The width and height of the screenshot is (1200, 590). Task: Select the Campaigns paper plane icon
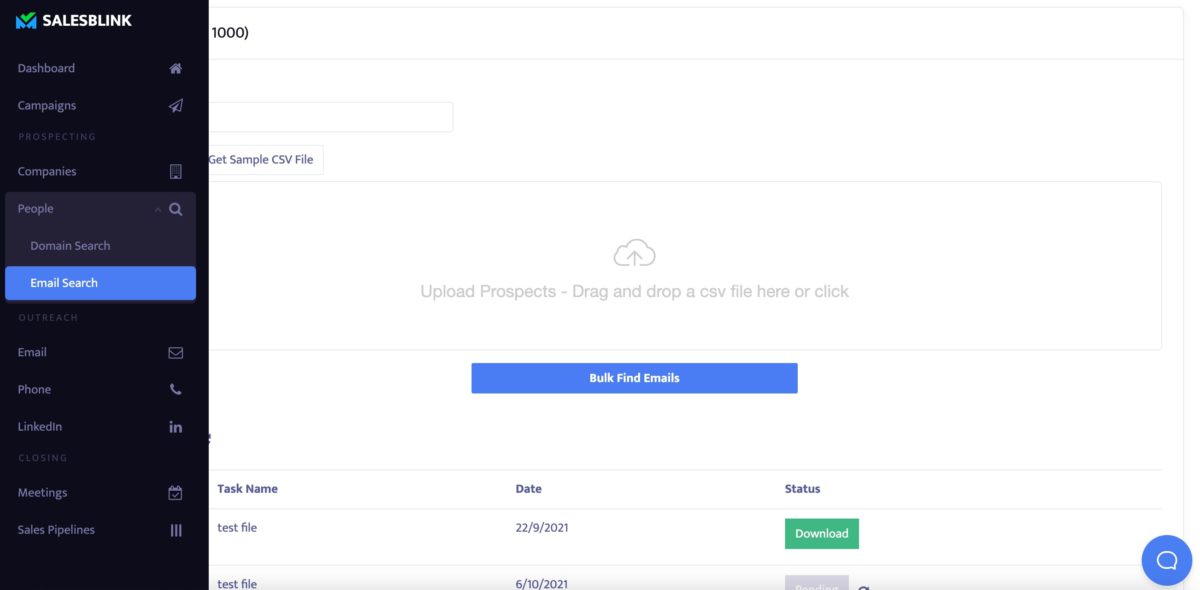(175, 105)
